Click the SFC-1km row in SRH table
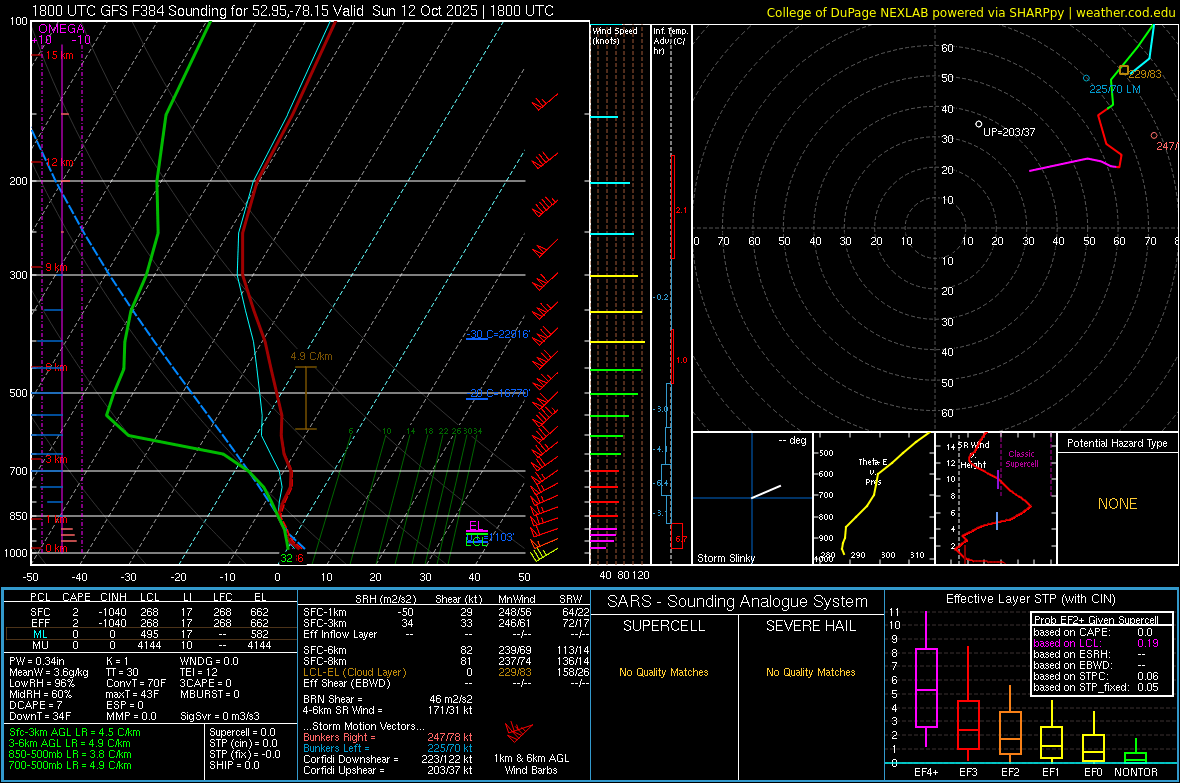Image resolution: width=1180 pixels, height=783 pixels. (446, 612)
